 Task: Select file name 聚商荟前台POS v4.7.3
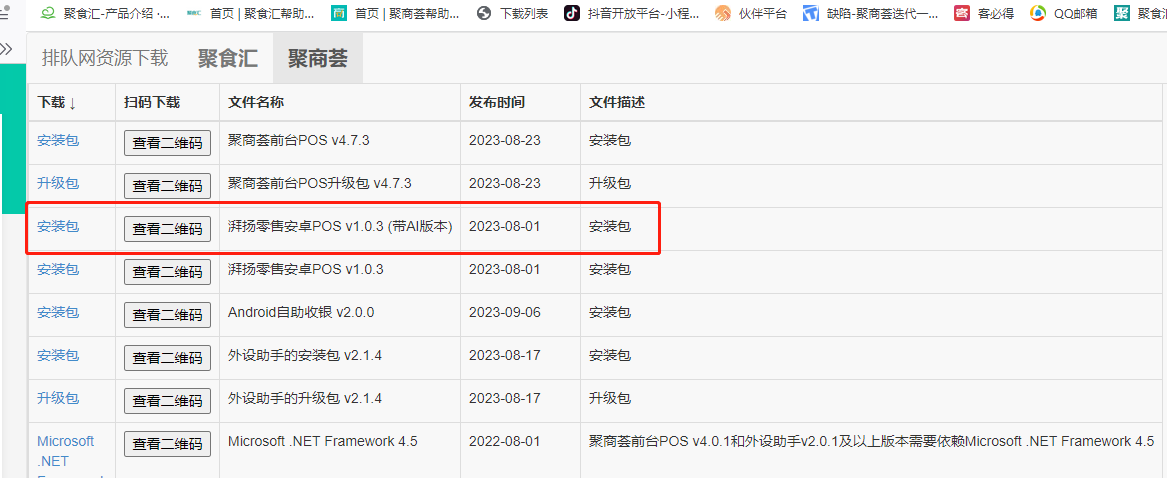(x=298, y=140)
